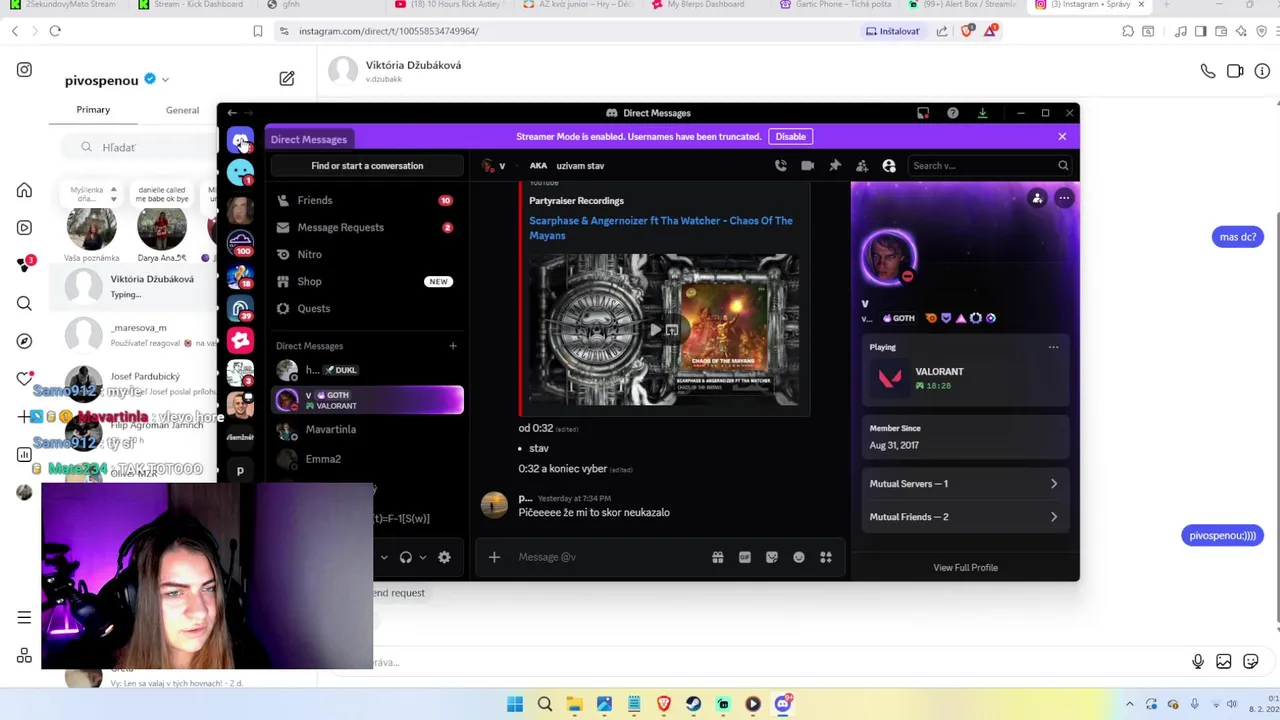Open the emoji picker in Discord

(799, 557)
